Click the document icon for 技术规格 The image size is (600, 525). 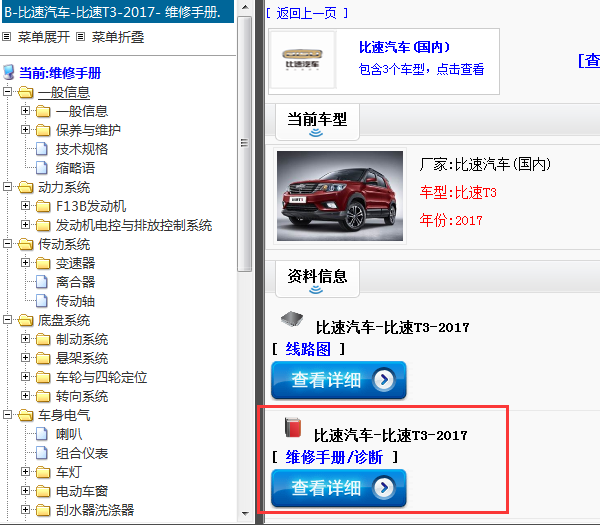pyautogui.click(x=42, y=149)
